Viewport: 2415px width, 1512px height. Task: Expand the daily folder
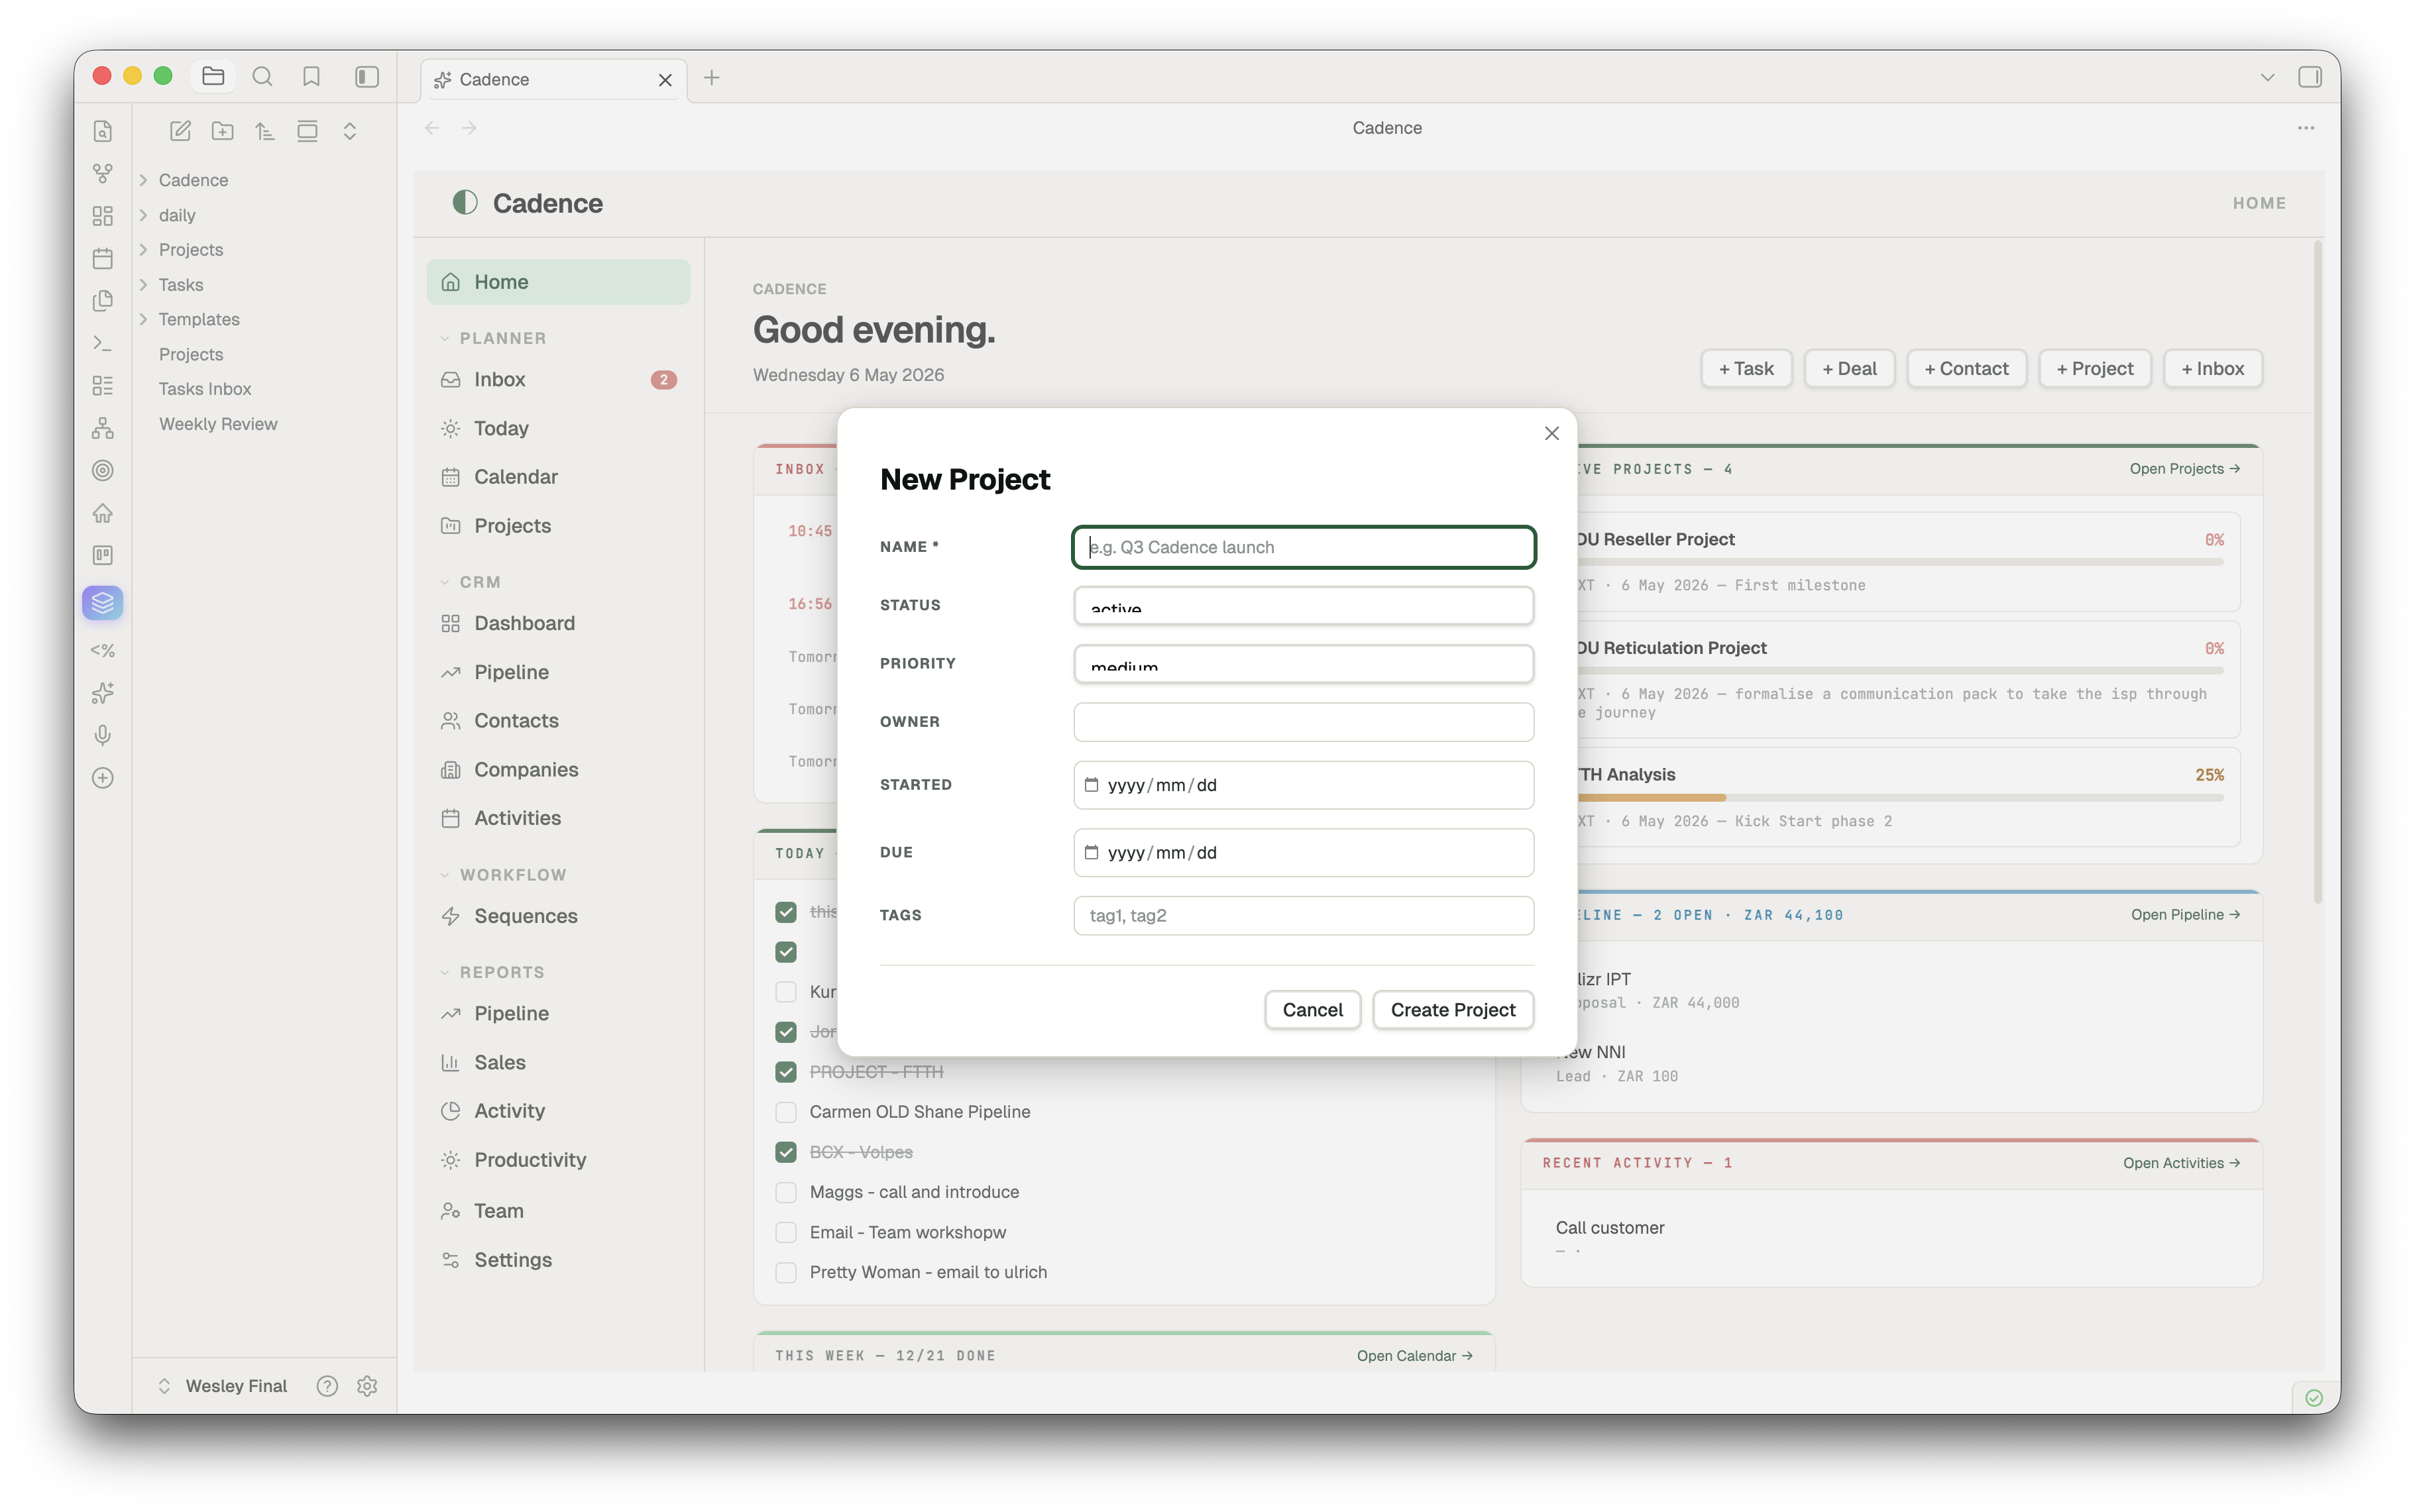click(143, 215)
